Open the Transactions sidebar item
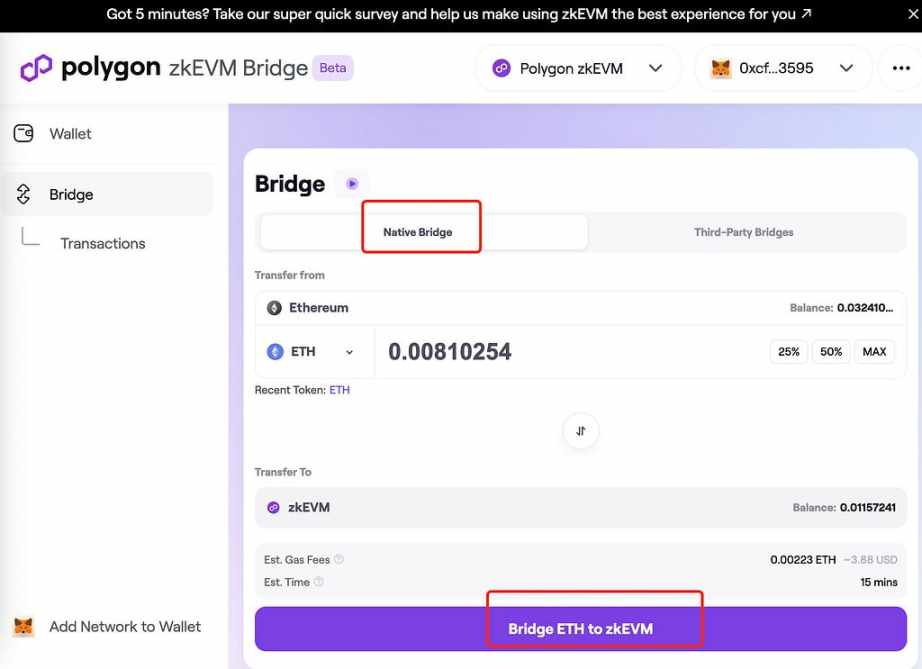This screenshot has height=669, width=922. point(102,243)
